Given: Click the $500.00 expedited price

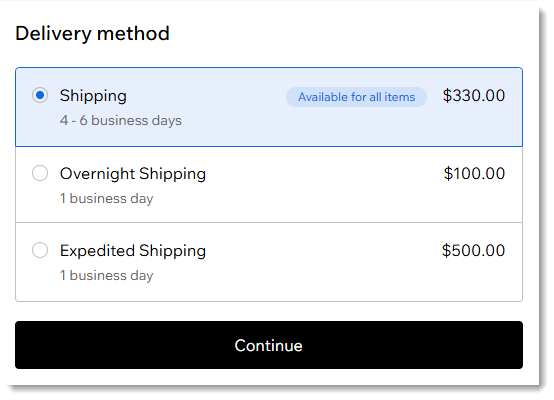Looking at the screenshot, I should click(x=473, y=251).
